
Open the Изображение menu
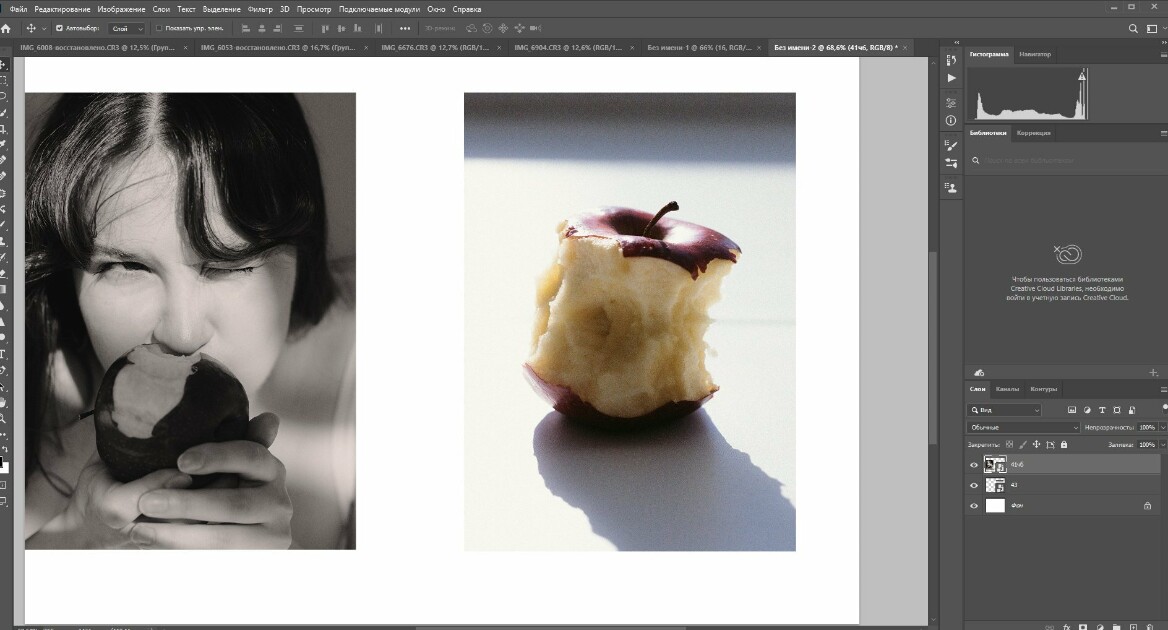[x=121, y=9]
